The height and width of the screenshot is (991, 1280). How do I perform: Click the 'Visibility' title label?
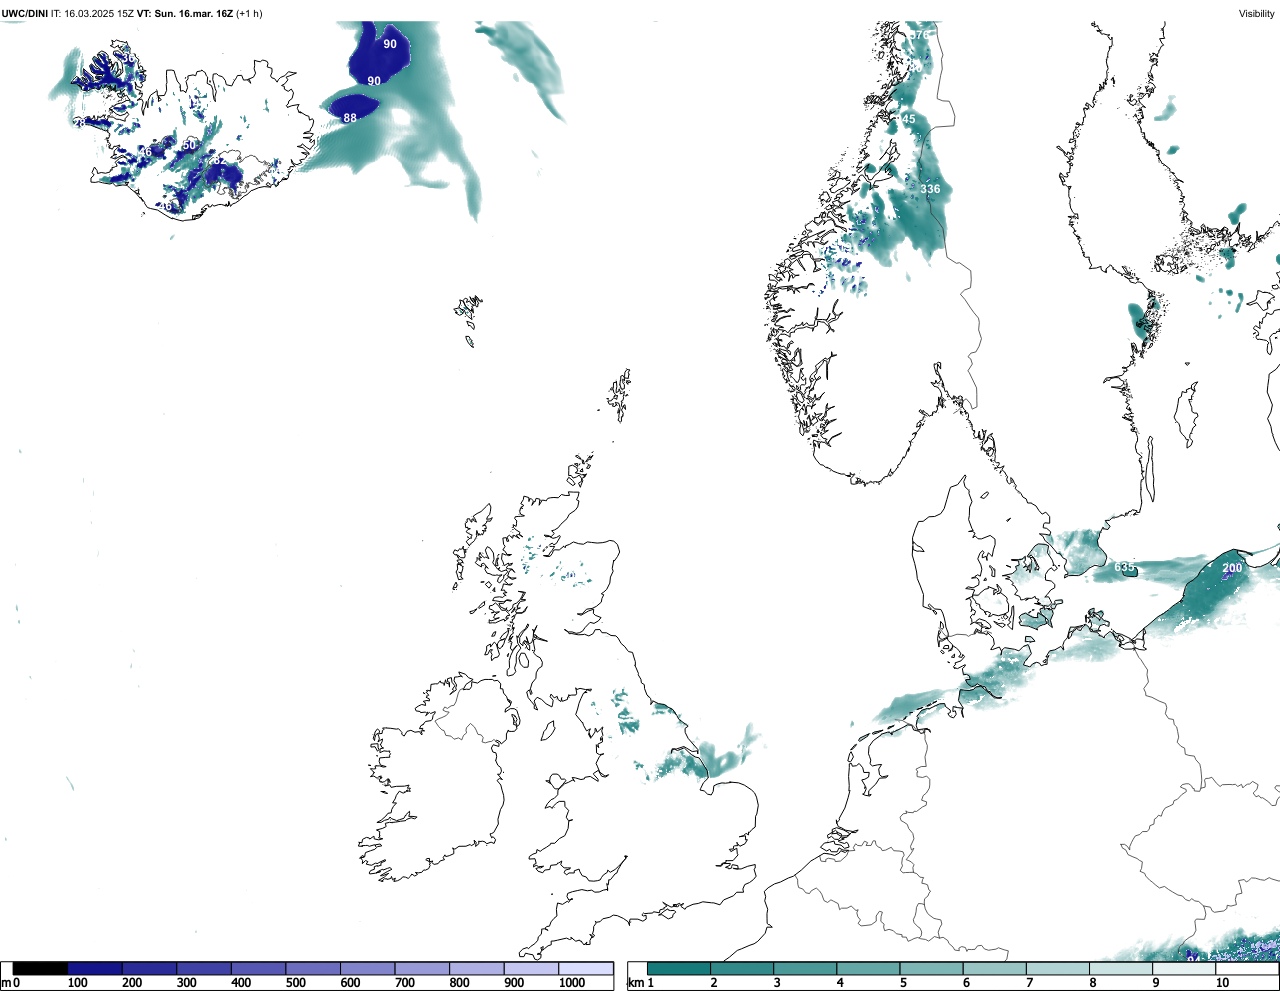pos(1257,14)
